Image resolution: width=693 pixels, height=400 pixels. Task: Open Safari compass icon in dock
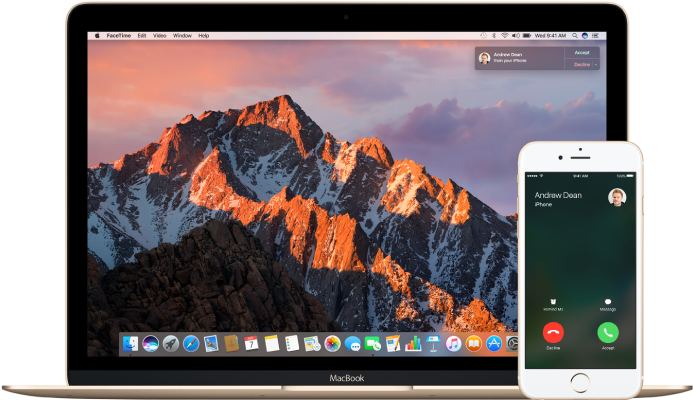[191, 343]
